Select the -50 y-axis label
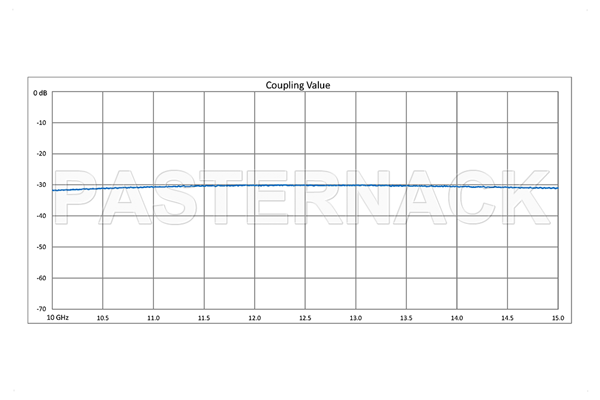Viewport: 600px width, 400px height. click(41, 247)
